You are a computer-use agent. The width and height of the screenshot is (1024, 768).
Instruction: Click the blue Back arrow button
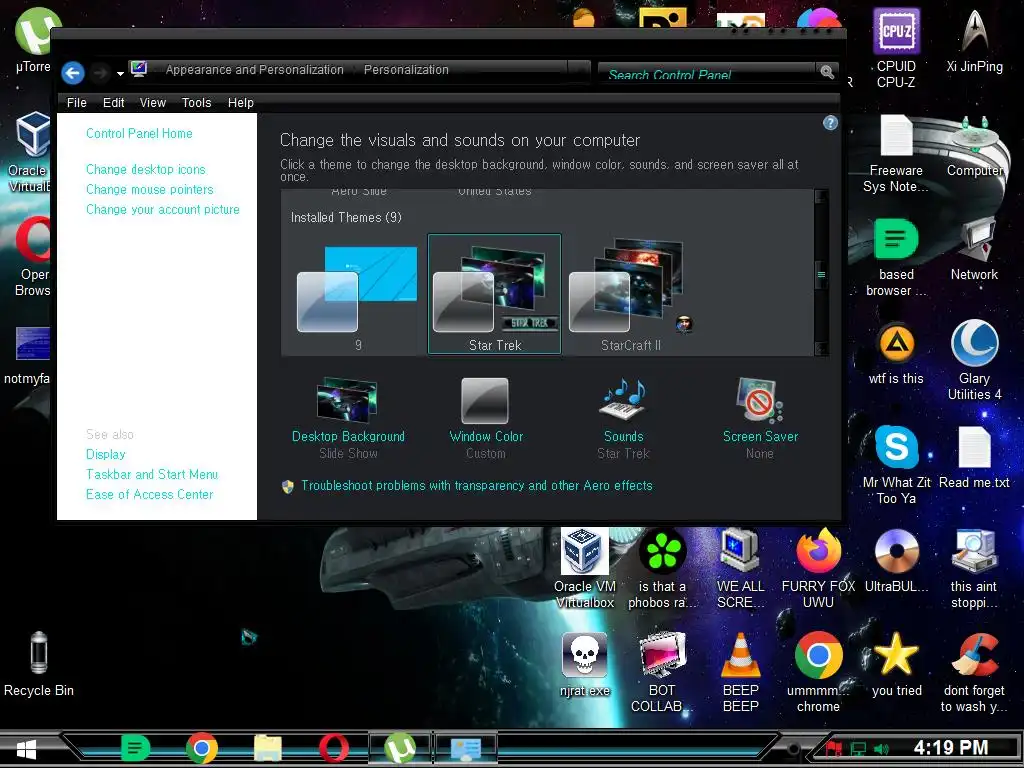click(x=73, y=72)
